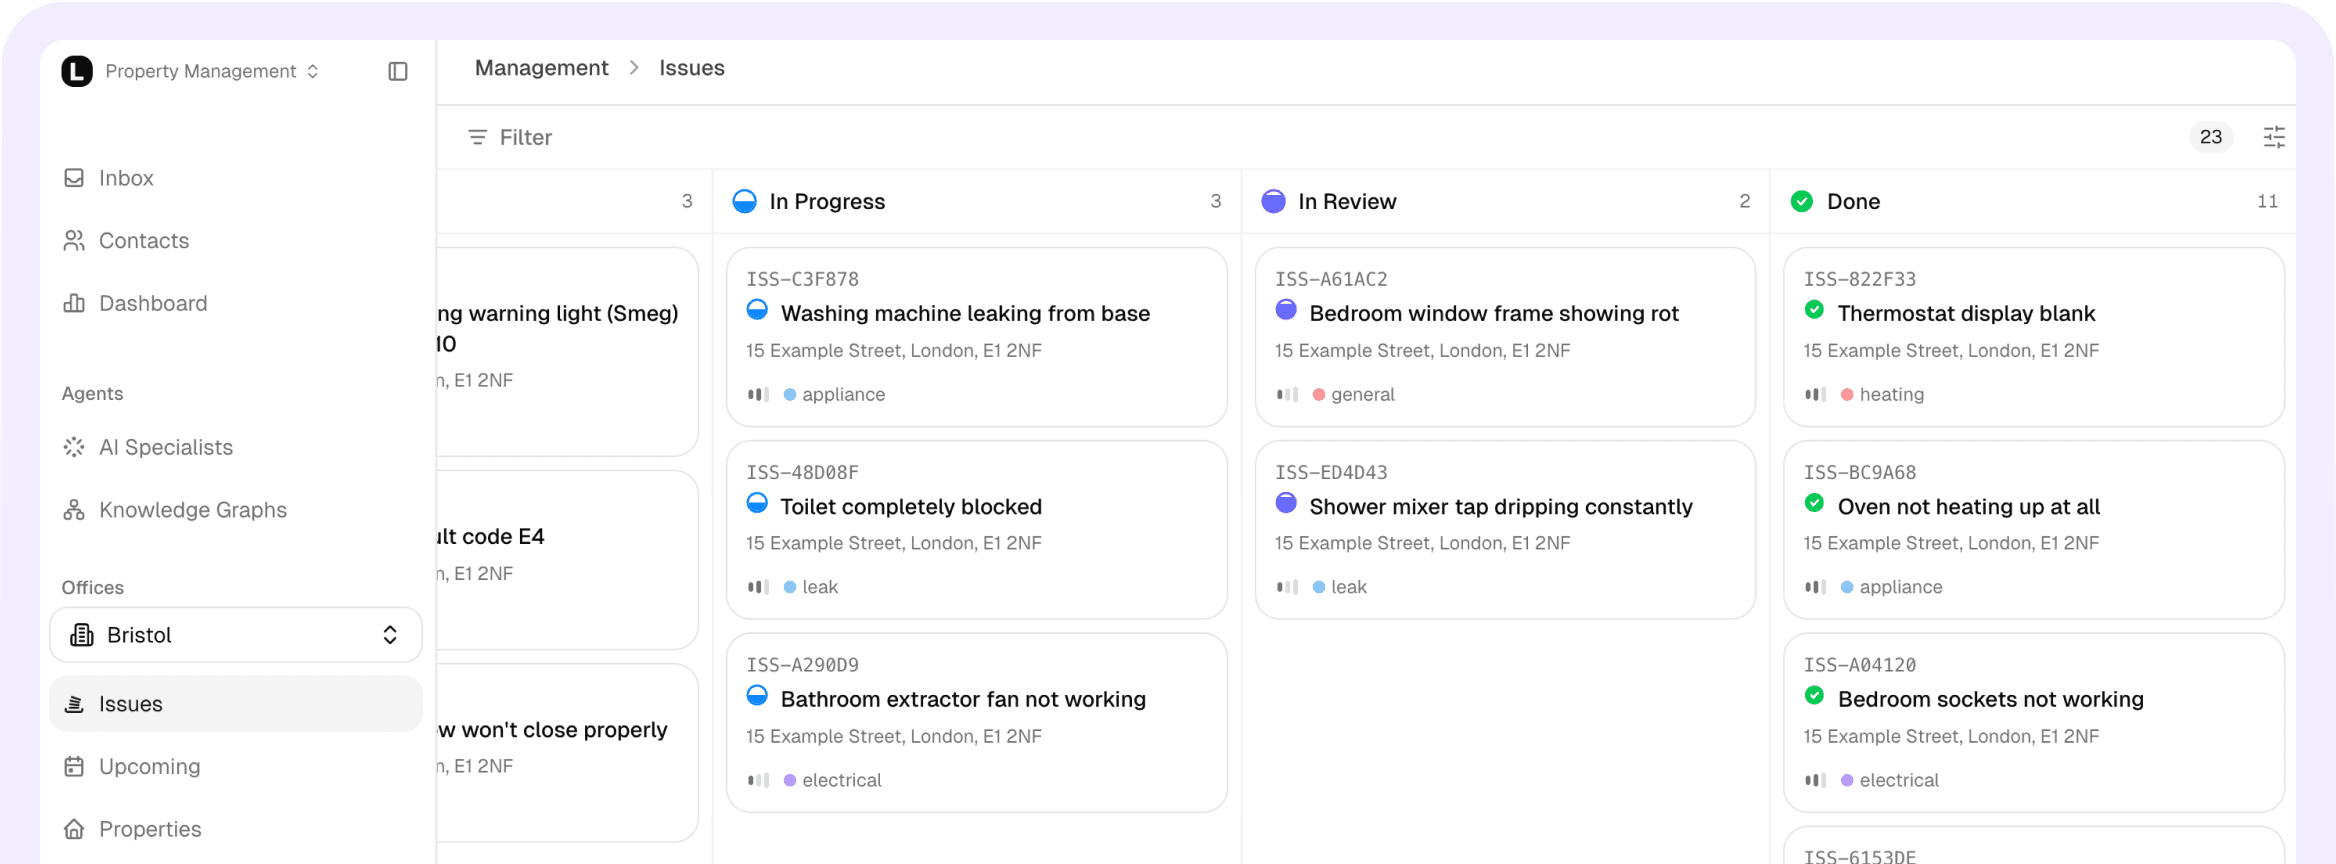Open the Toilet completely blocked issue
This screenshot has width=2336, height=864.
910,507
